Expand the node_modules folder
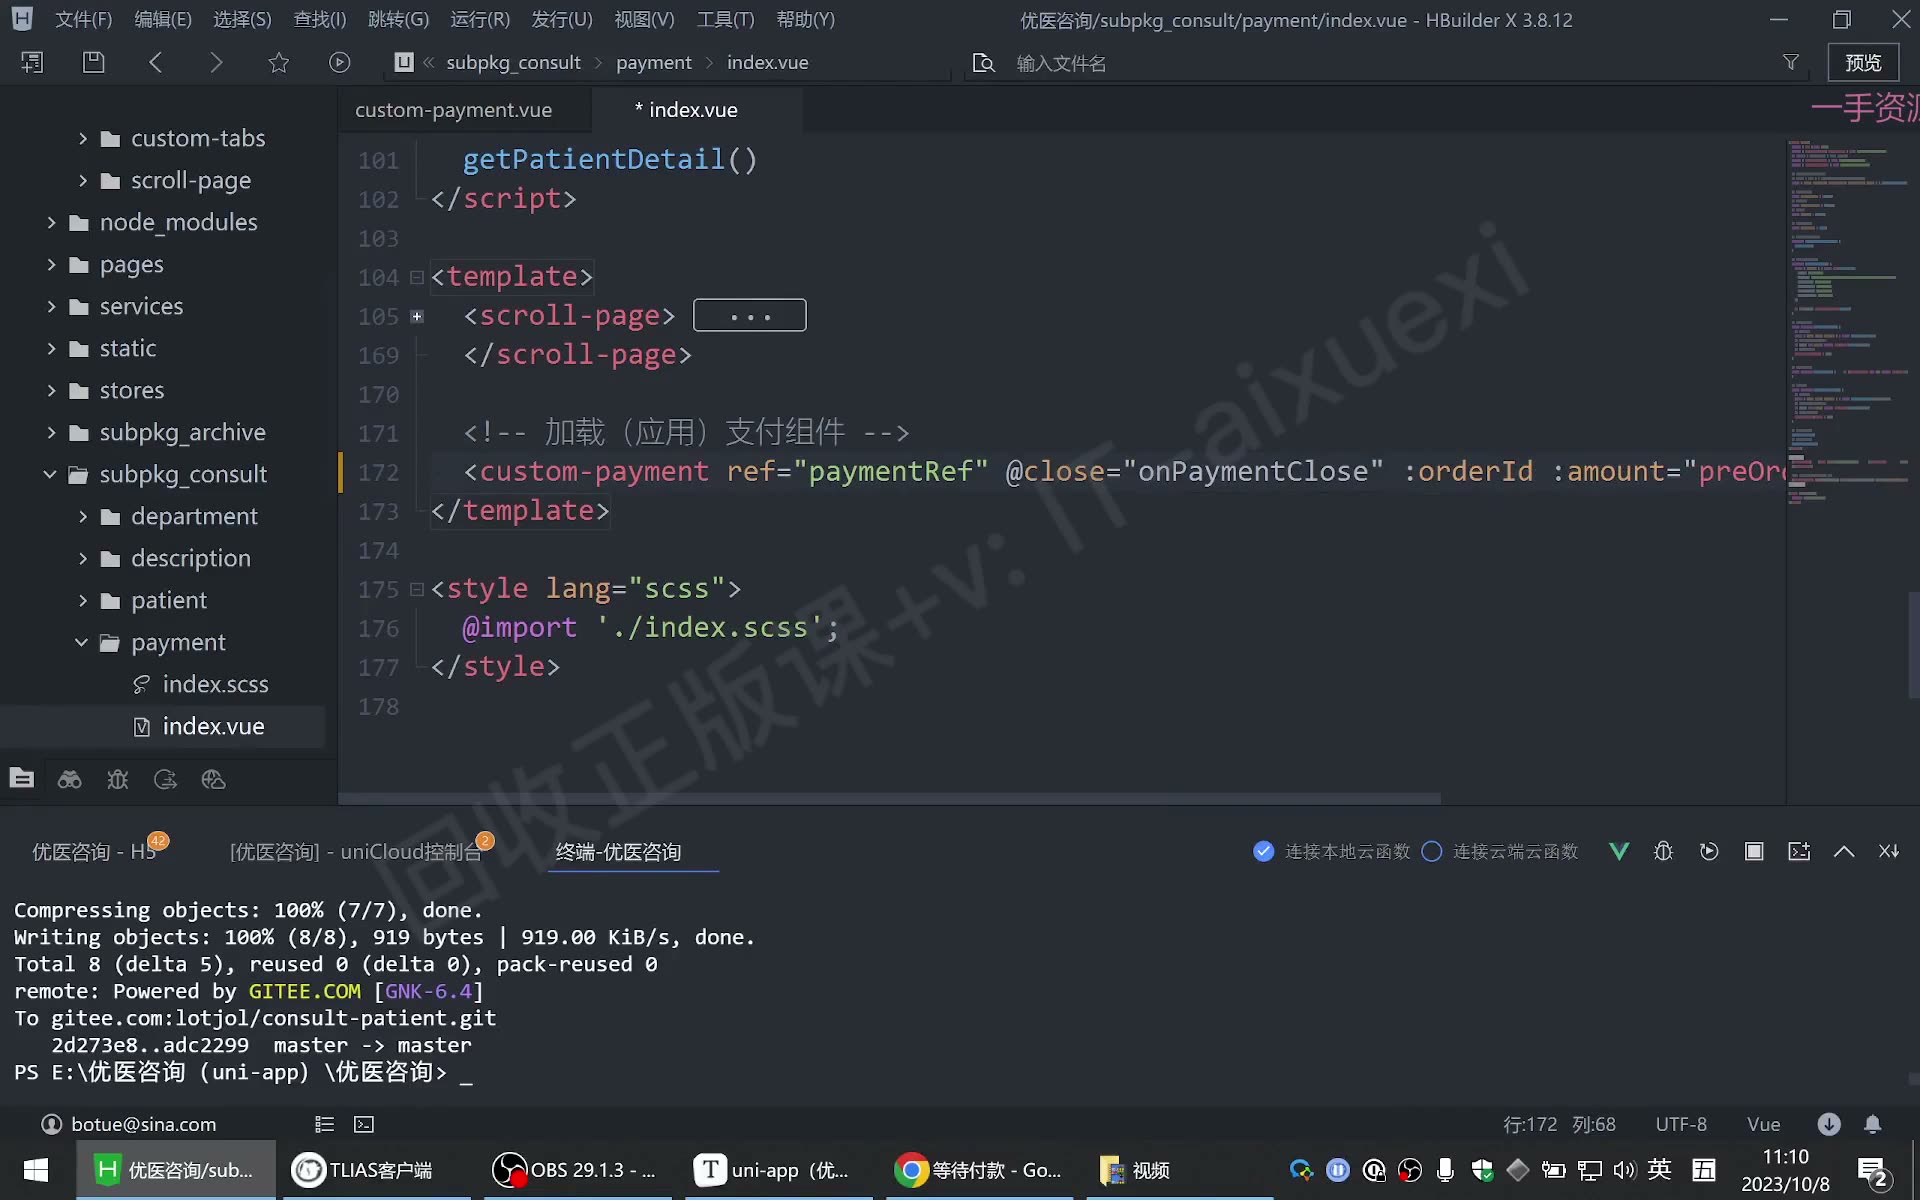 tap(51, 222)
